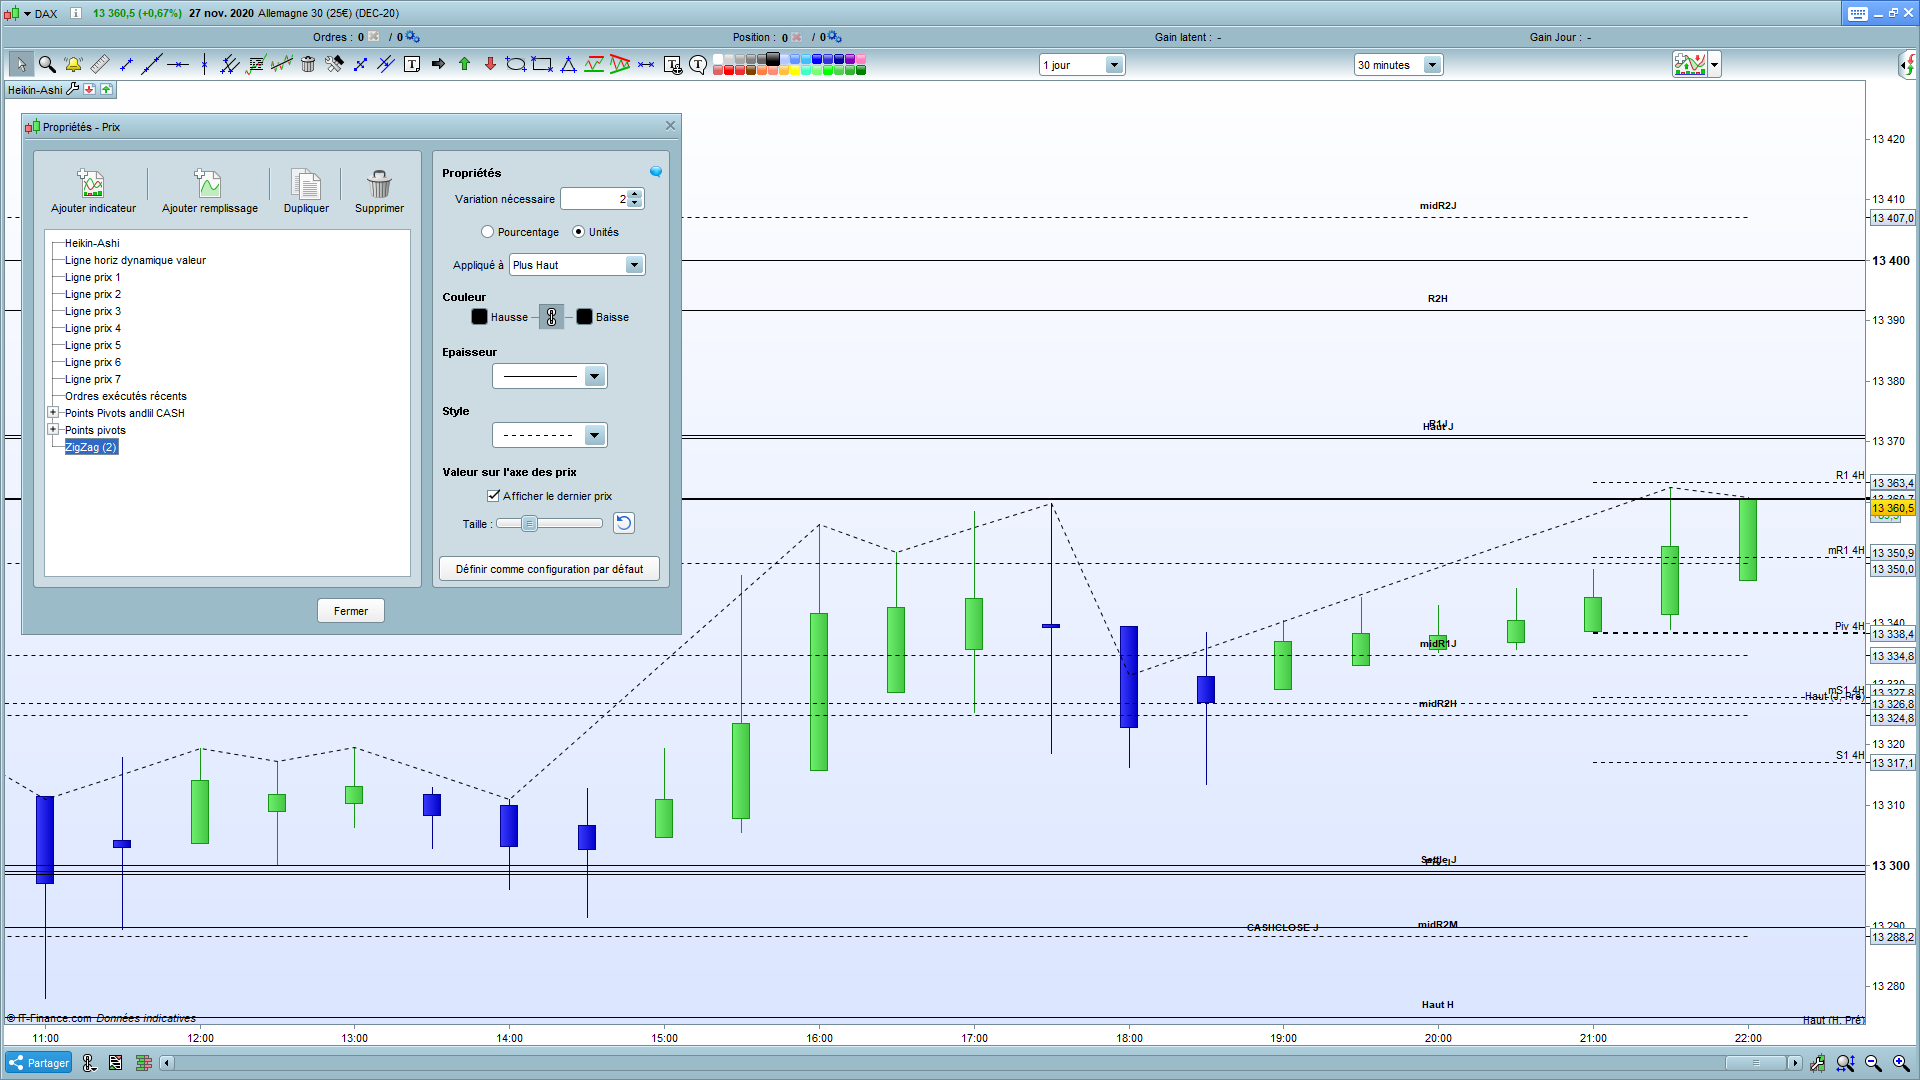Image resolution: width=1920 pixels, height=1080 pixels.
Task: Select the text box drawing tool
Action: [412, 65]
